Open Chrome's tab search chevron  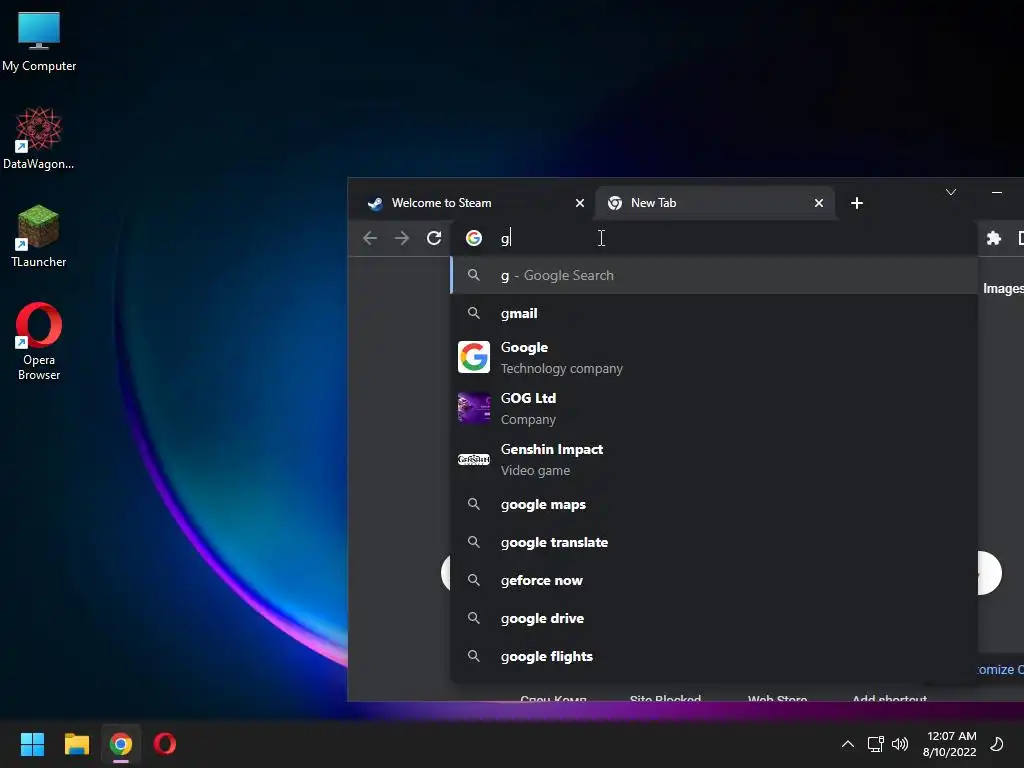tap(951, 192)
